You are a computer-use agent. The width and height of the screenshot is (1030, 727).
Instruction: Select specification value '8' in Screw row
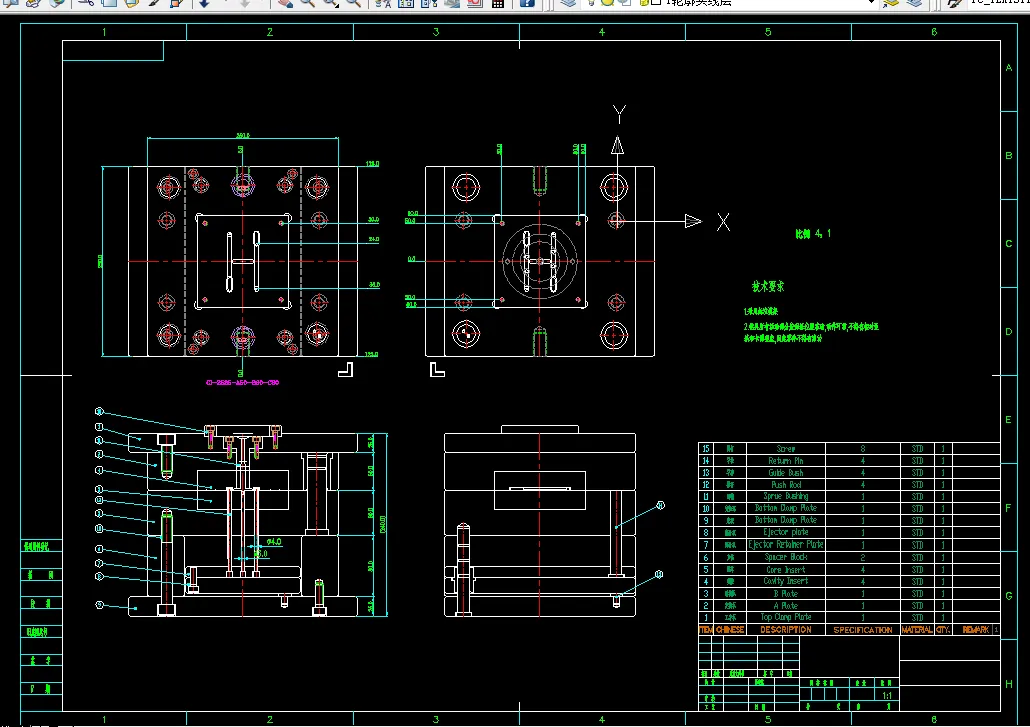(x=862, y=449)
